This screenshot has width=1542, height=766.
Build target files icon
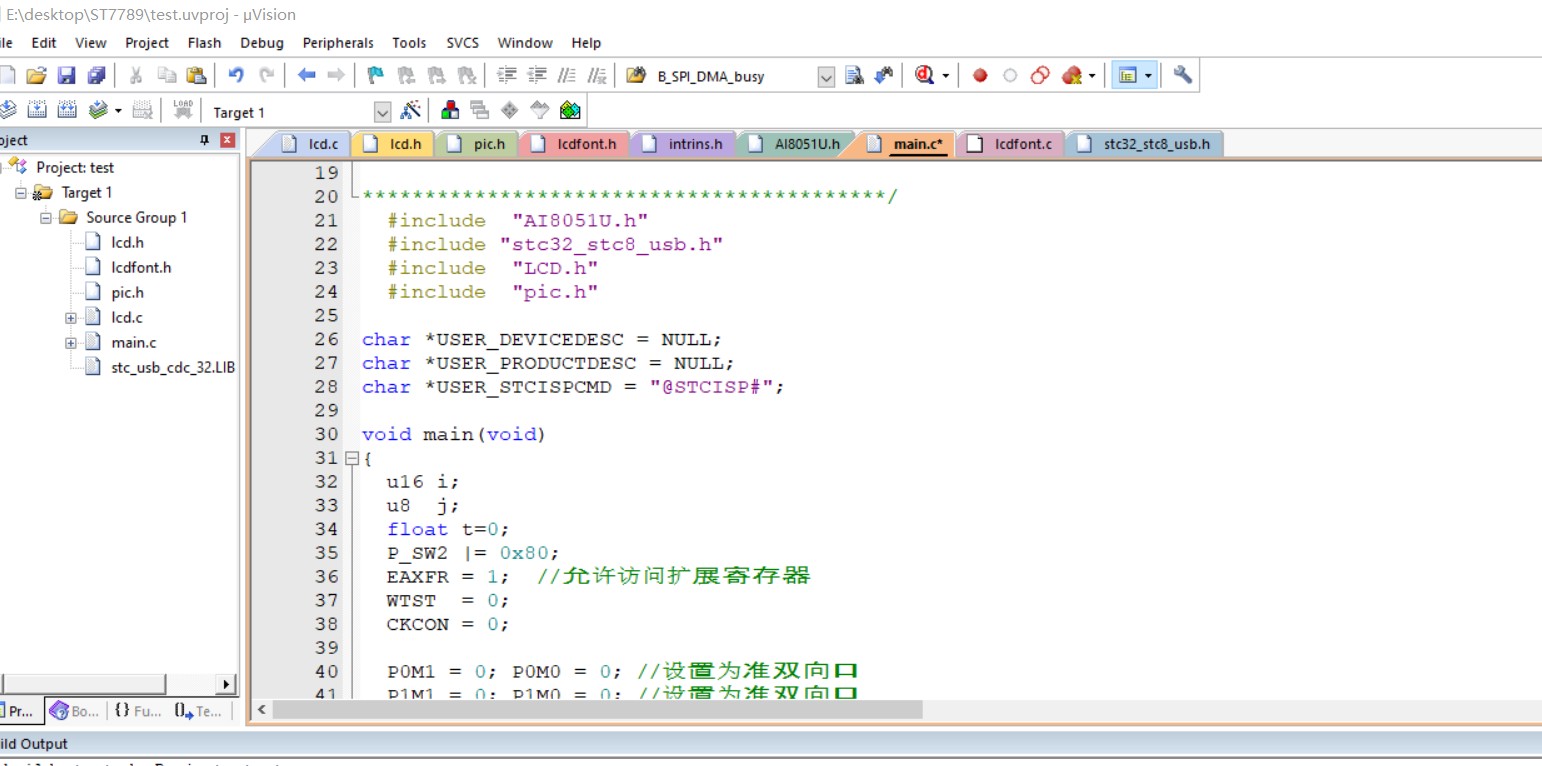click(x=37, y=110)
